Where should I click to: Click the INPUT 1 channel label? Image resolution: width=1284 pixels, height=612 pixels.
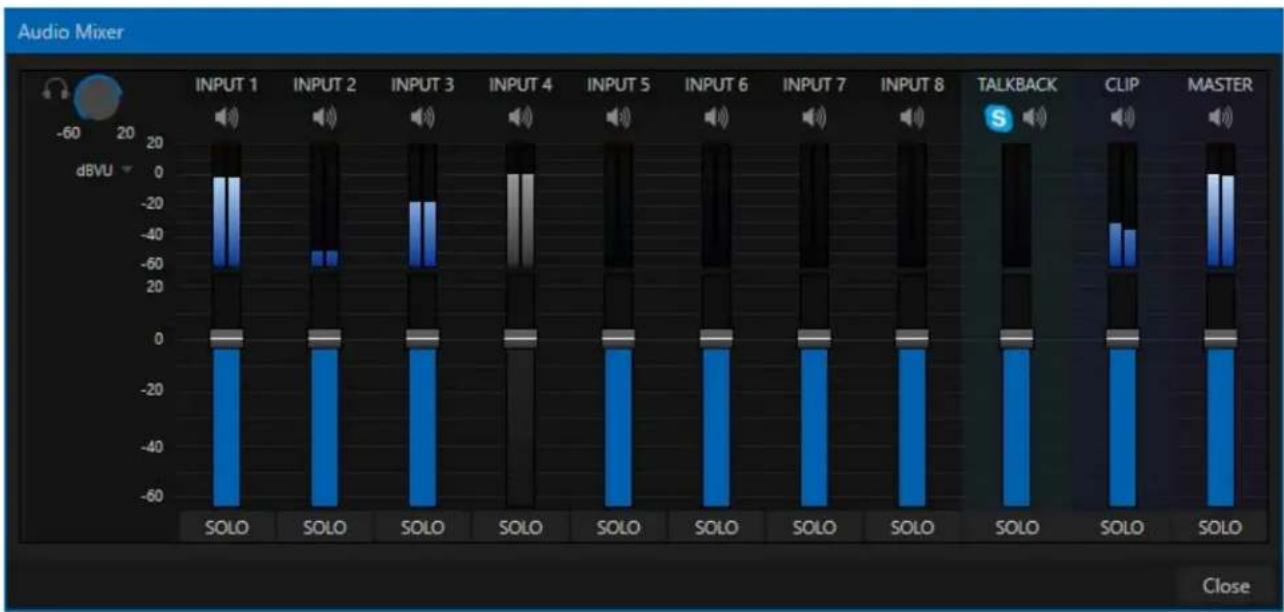coord(226,86)
